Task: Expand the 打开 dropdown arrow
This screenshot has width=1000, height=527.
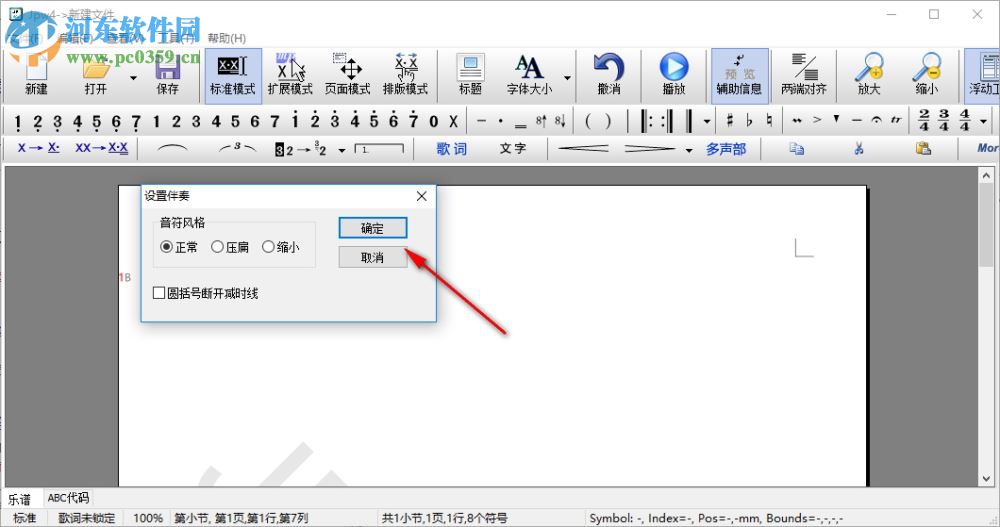Action: (133, 78)
